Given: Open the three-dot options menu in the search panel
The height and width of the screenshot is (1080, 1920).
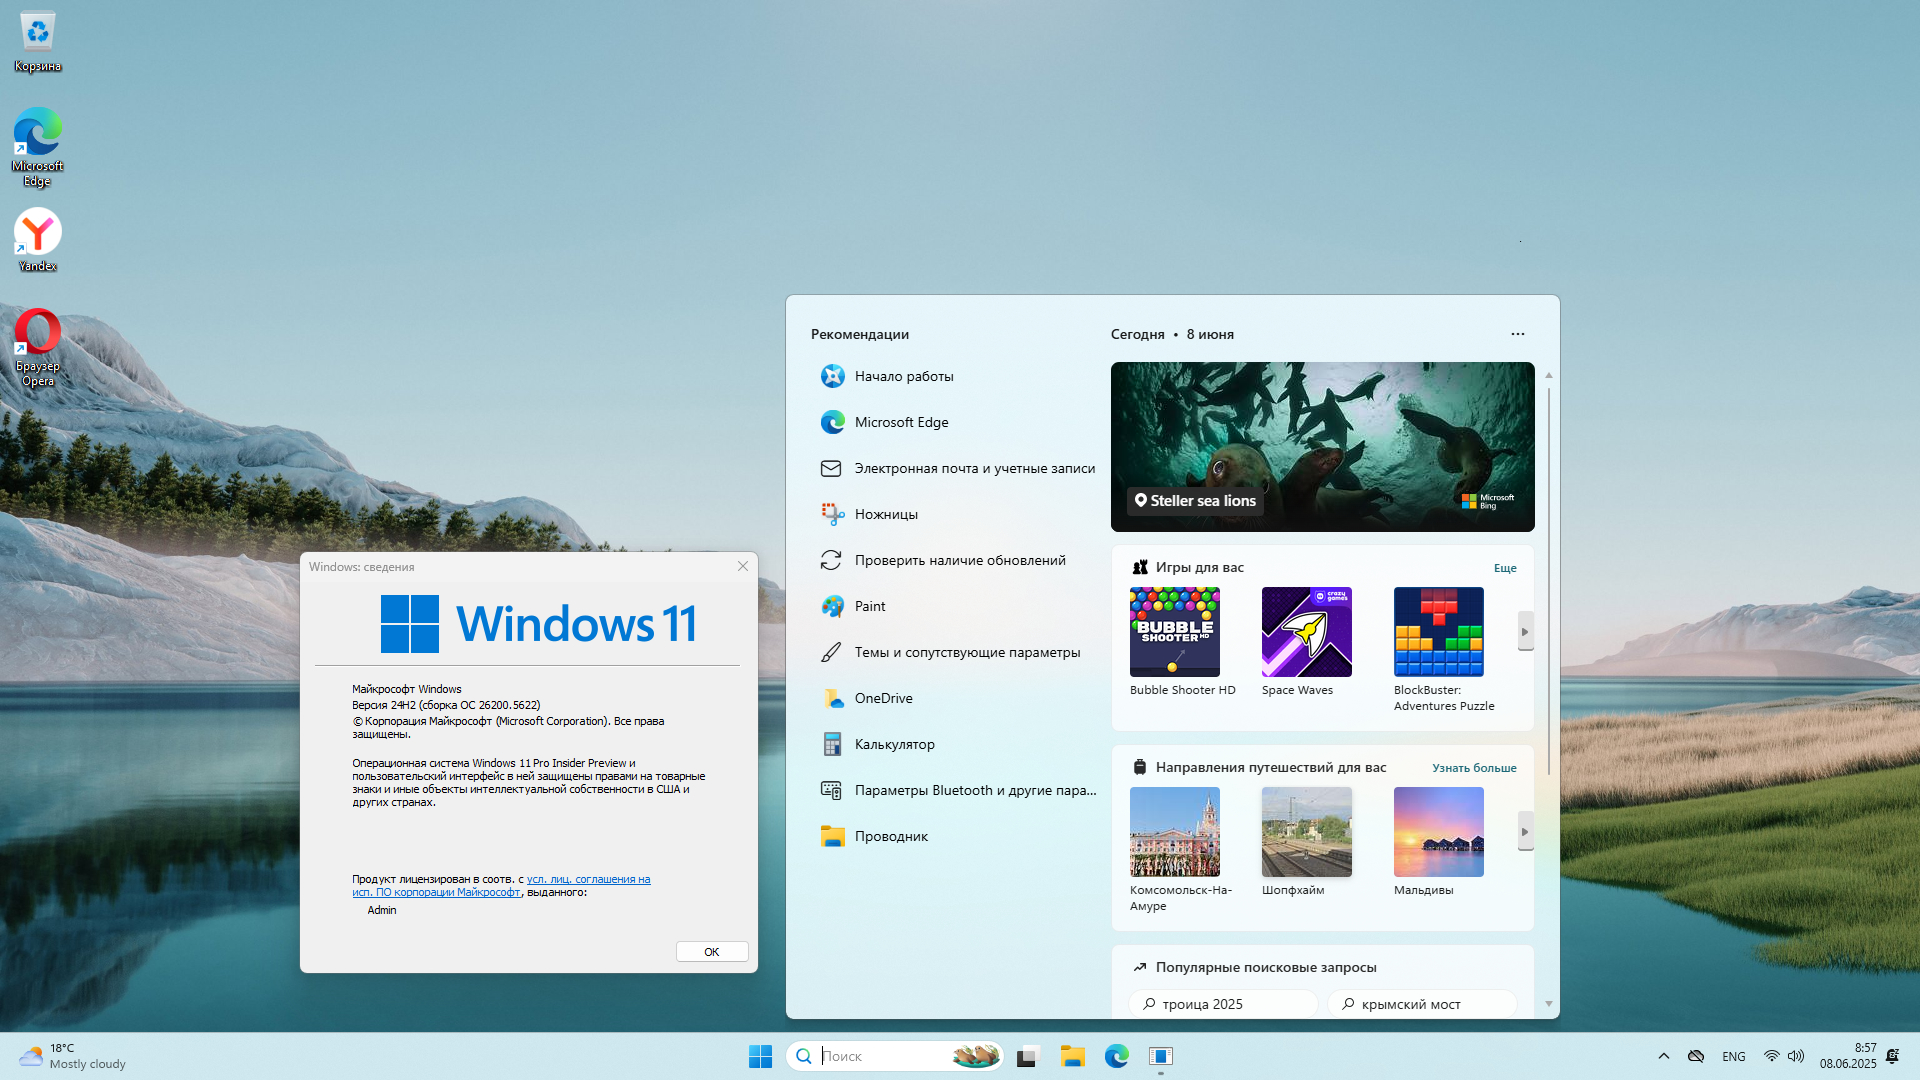Looking at the screenshot, I should point(1518,334).
